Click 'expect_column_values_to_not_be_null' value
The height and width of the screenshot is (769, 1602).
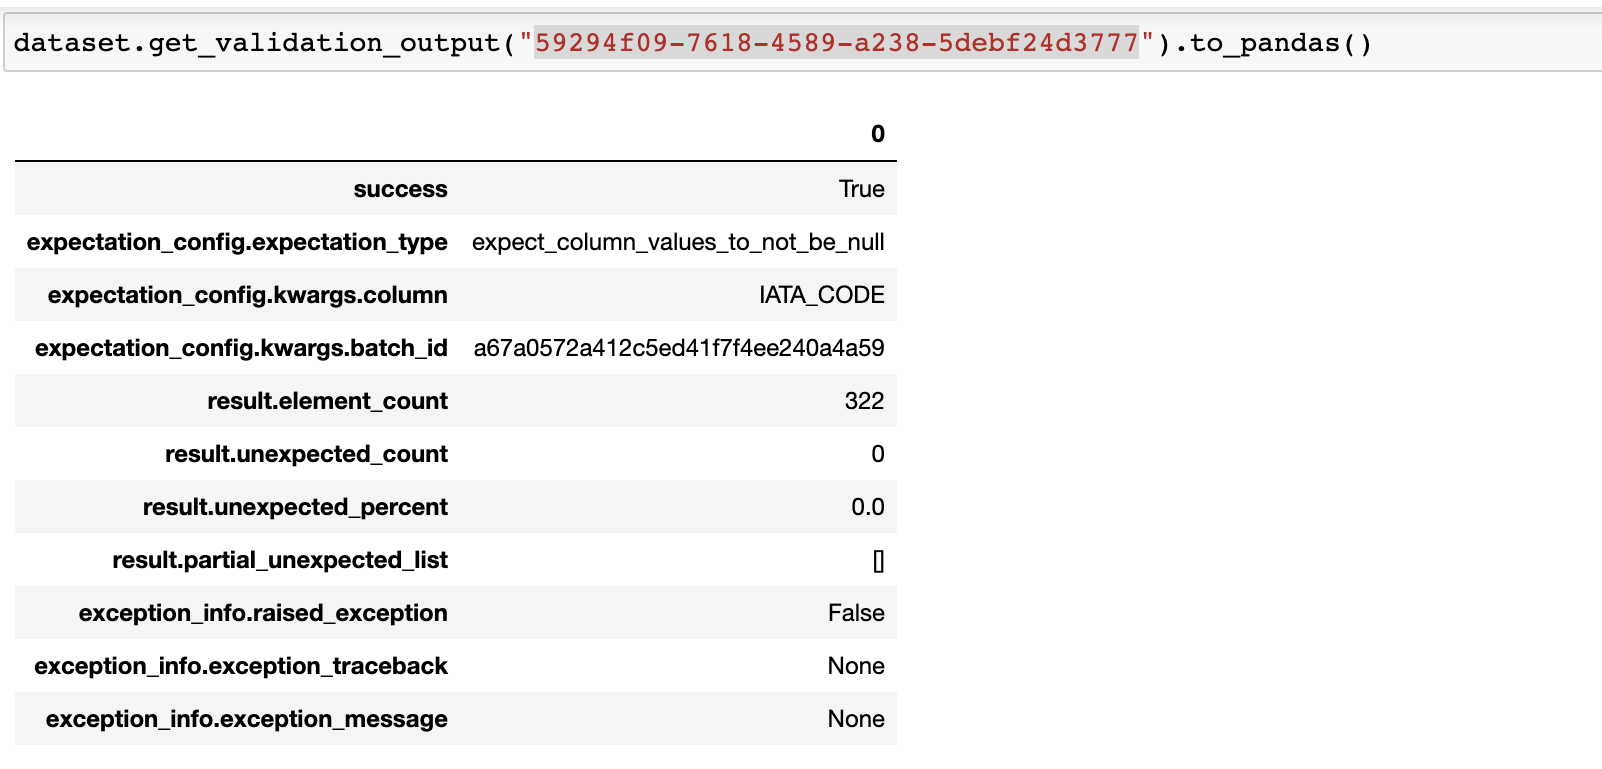click(x=678, y=242)
